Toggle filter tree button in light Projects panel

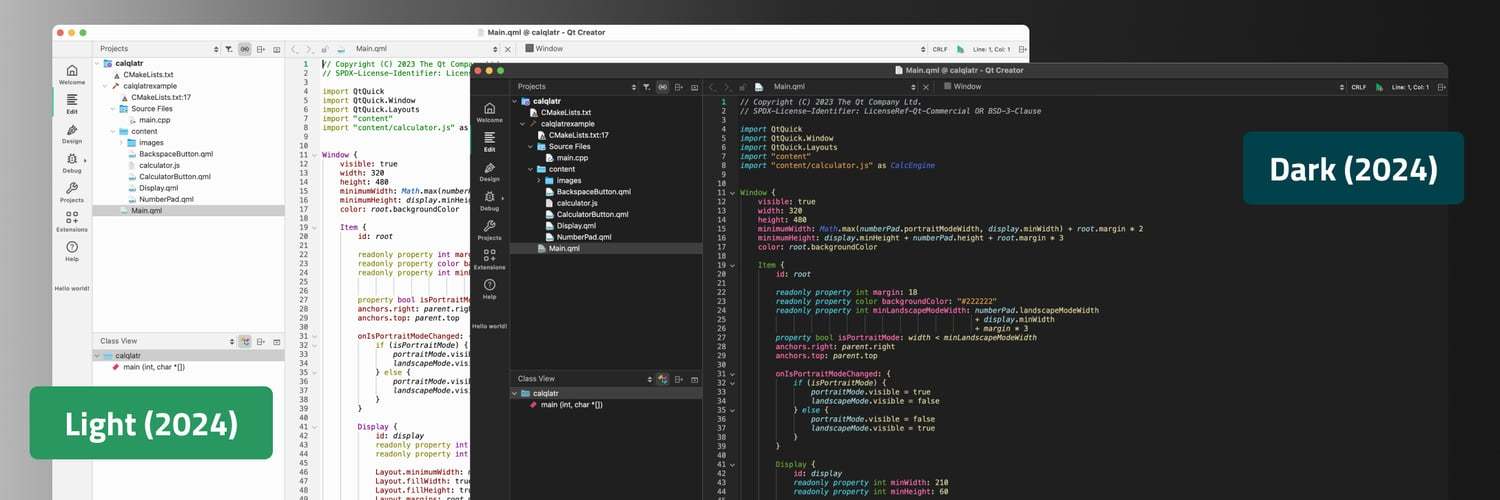click(x=228, y=48)
